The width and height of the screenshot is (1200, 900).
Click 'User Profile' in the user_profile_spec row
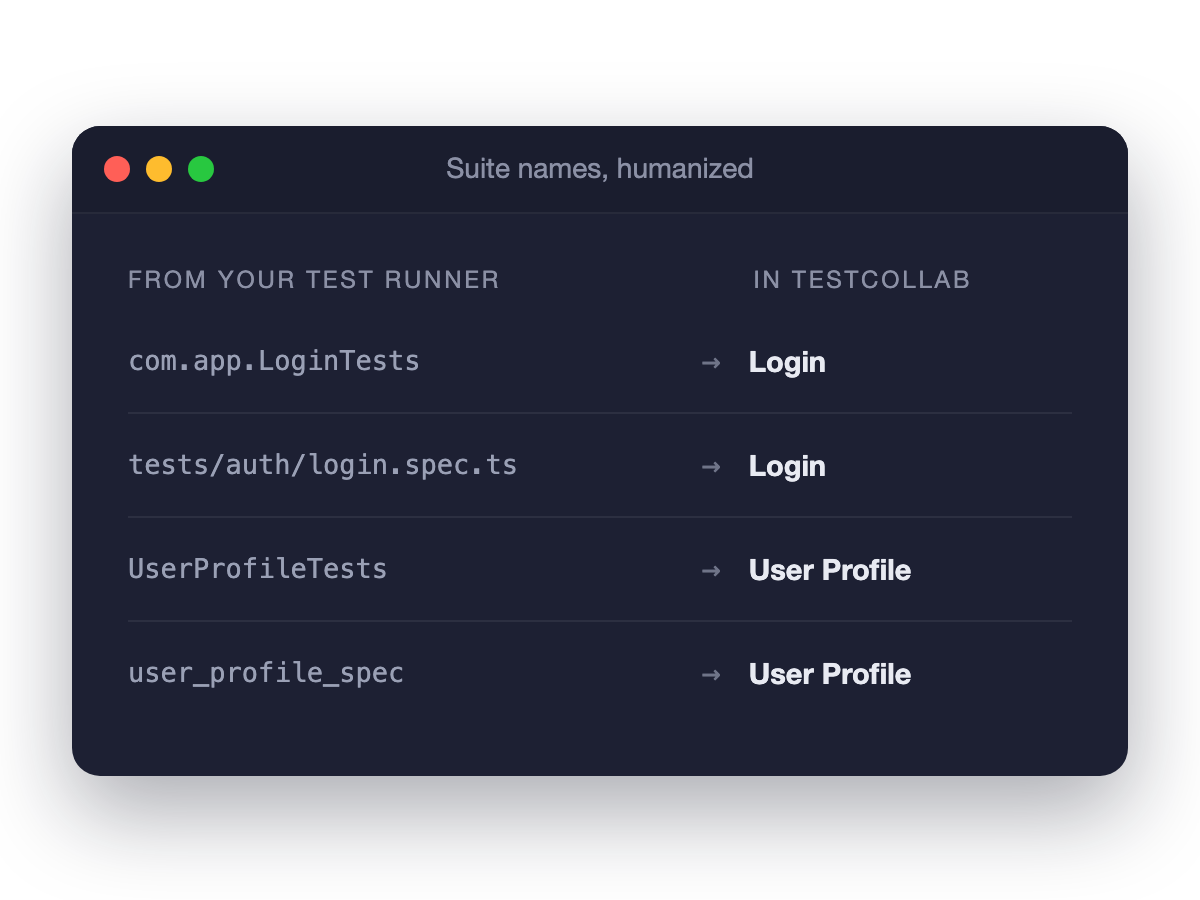click(x=830, y=674)
